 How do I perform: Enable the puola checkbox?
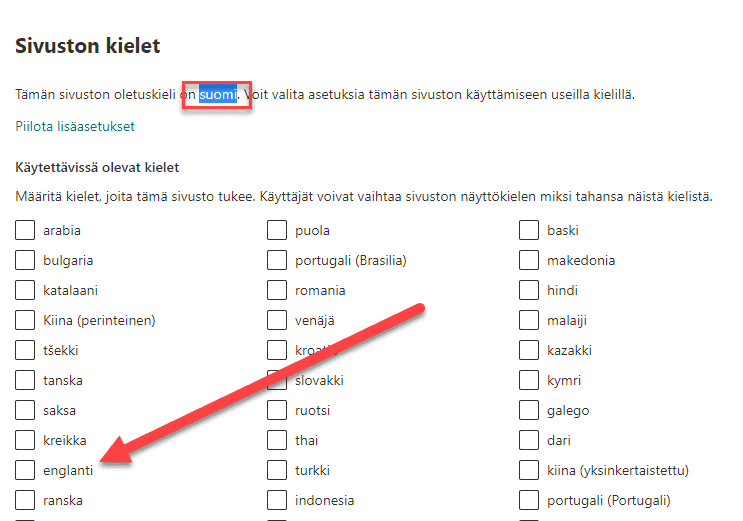pos(277,231)
